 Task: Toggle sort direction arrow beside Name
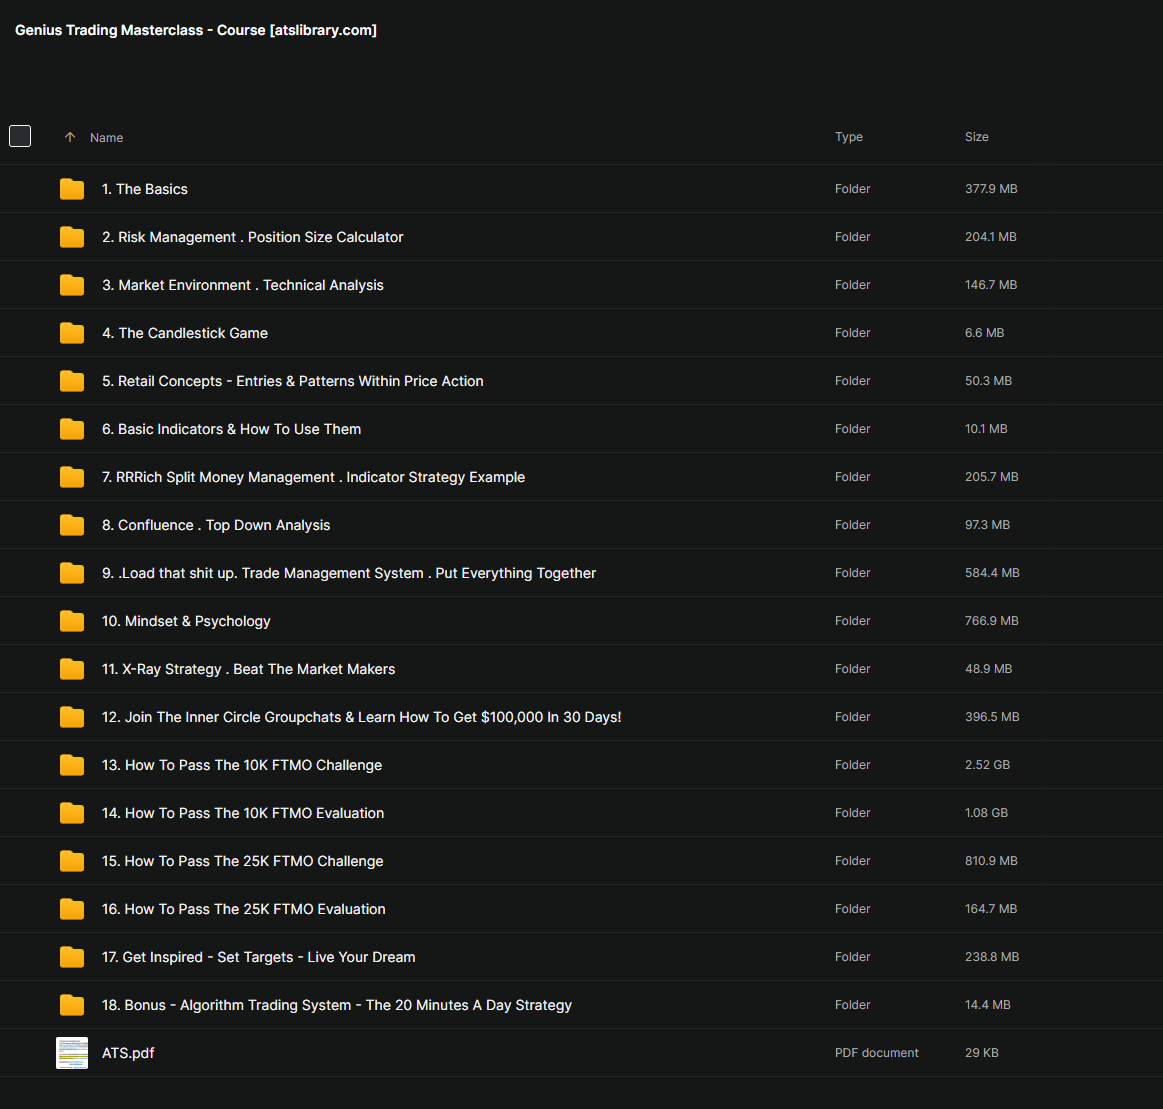pos(70,137)
